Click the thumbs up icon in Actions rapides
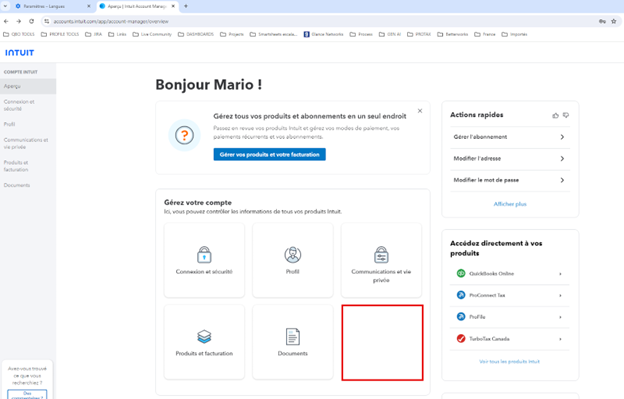The width and height of the screenshot is (624, 399). 556,115
